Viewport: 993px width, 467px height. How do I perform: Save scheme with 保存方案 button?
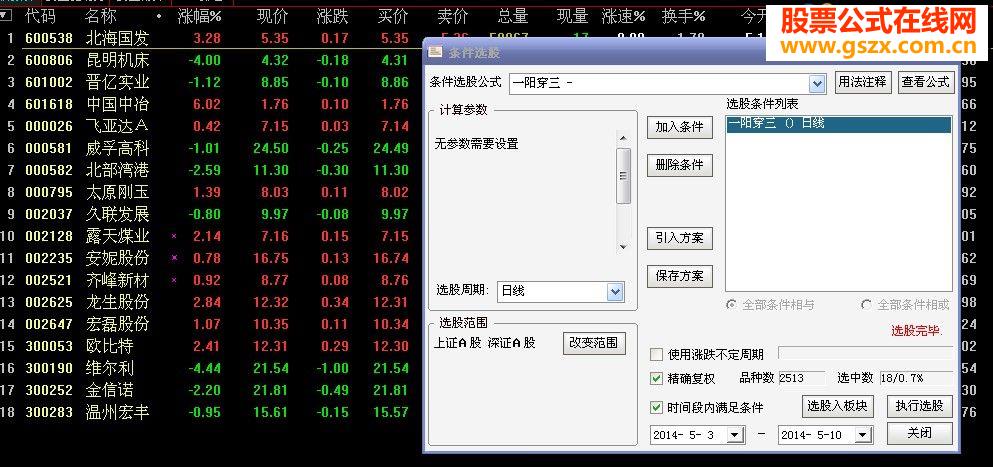tap(680, 276)
